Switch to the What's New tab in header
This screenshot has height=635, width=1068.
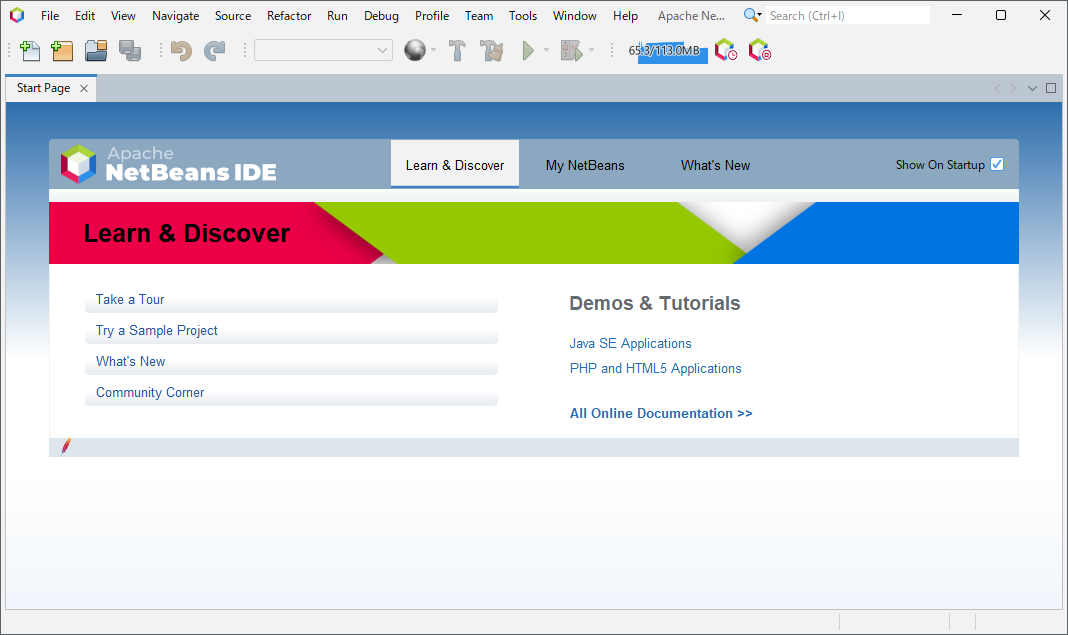point(715,165)
